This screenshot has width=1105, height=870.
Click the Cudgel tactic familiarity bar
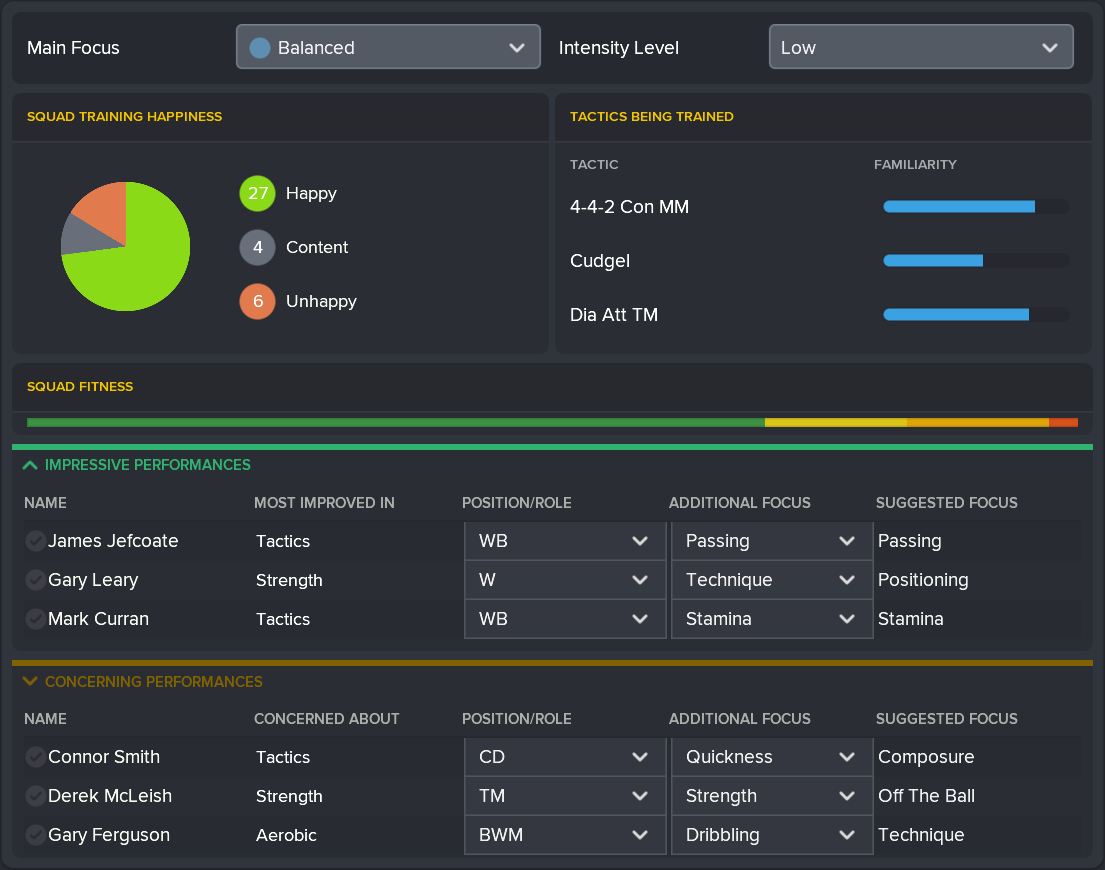coord(975,261)
